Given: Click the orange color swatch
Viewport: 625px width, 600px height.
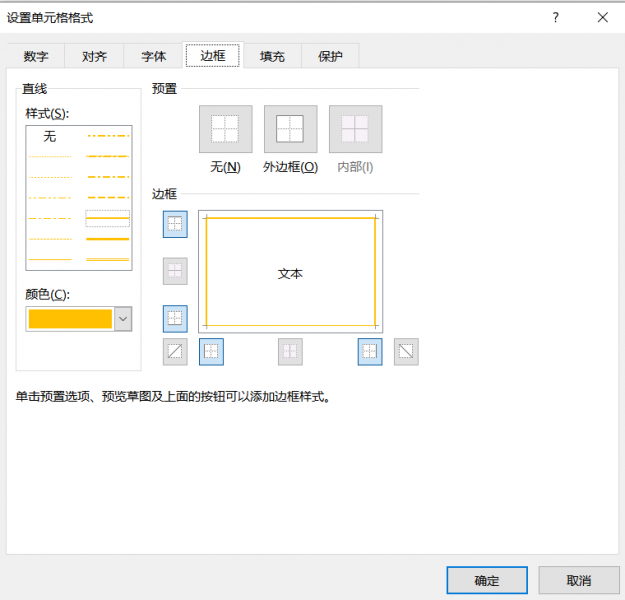Looking at the screenshot, I should (x=70, y=319).
